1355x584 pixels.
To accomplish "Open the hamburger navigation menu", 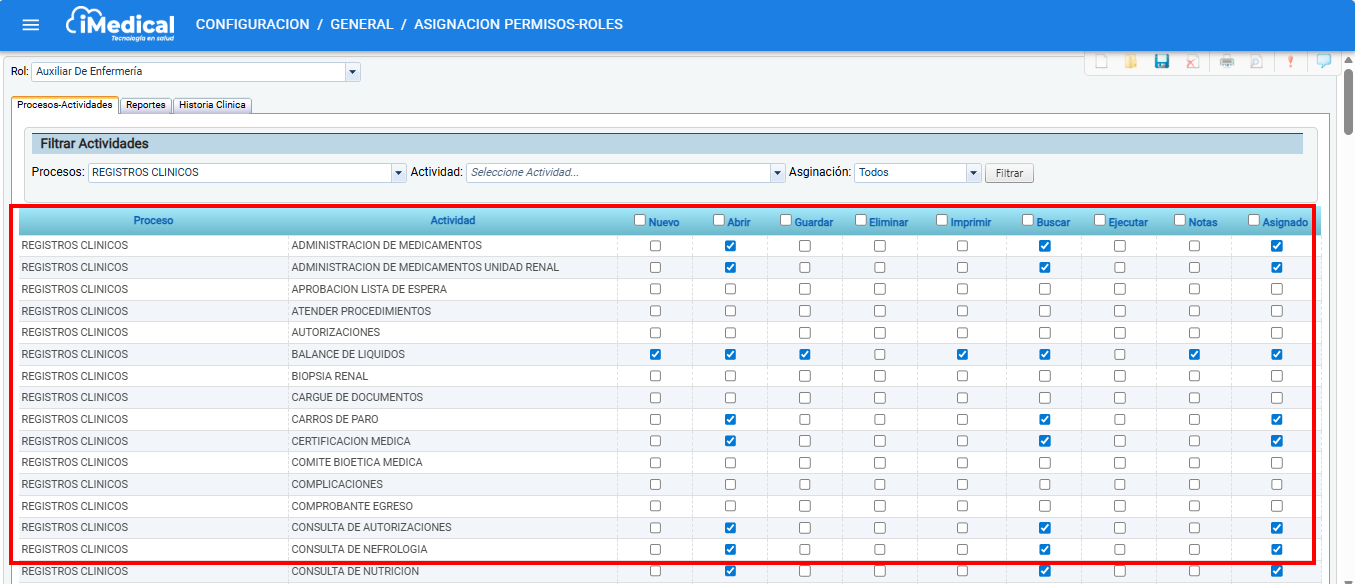I will pos(31,25).
